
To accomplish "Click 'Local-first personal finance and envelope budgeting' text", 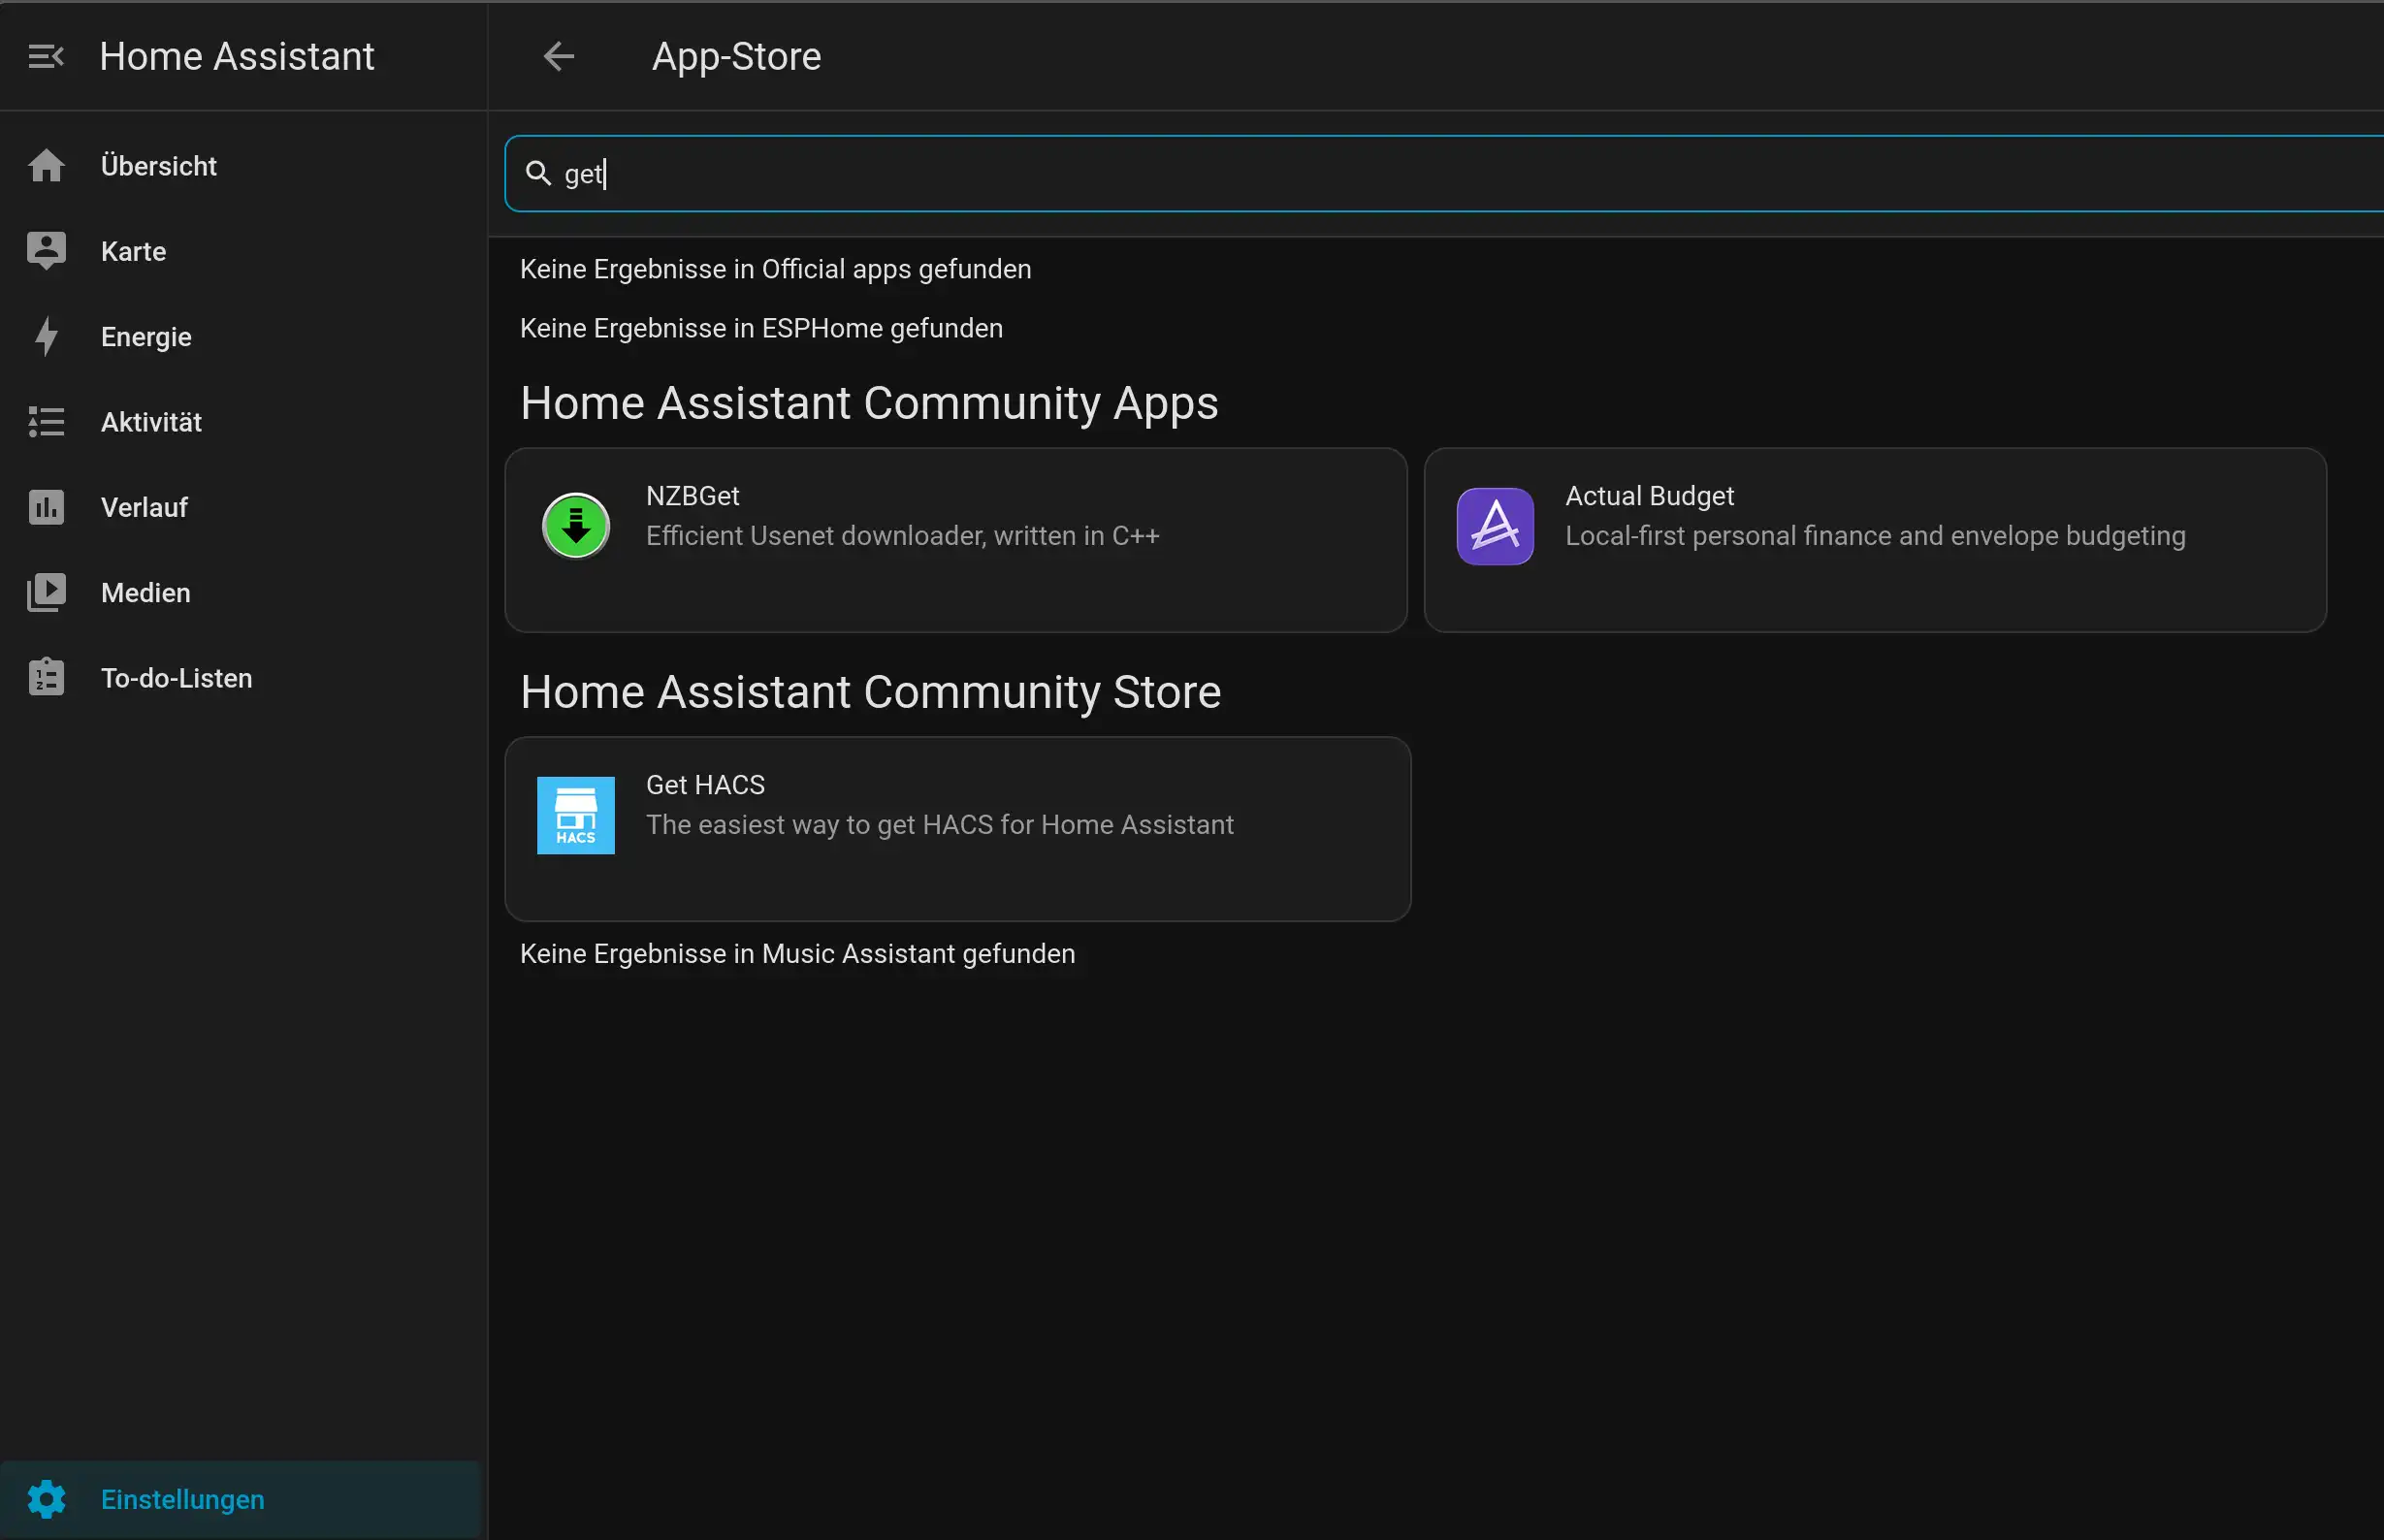I will [1875, 536].
